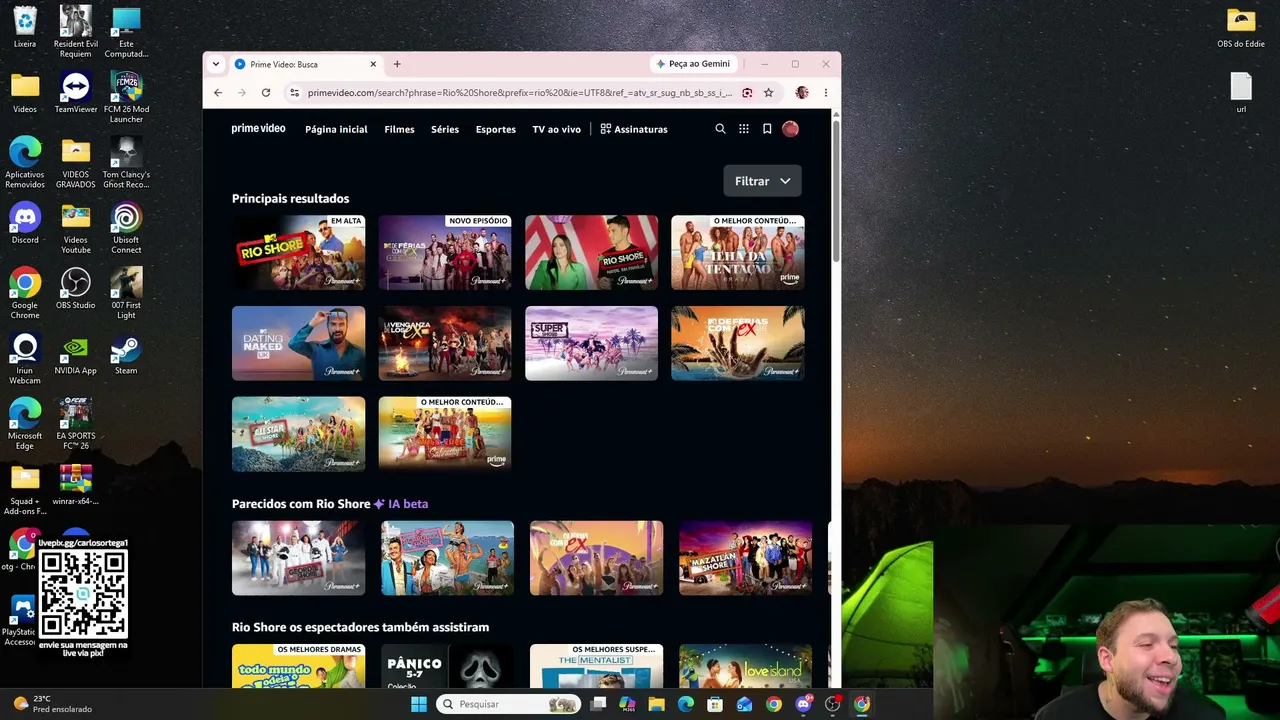
Task: Check the 23°C weather widget
Action: pyautogui.click(x=52, y=704)
